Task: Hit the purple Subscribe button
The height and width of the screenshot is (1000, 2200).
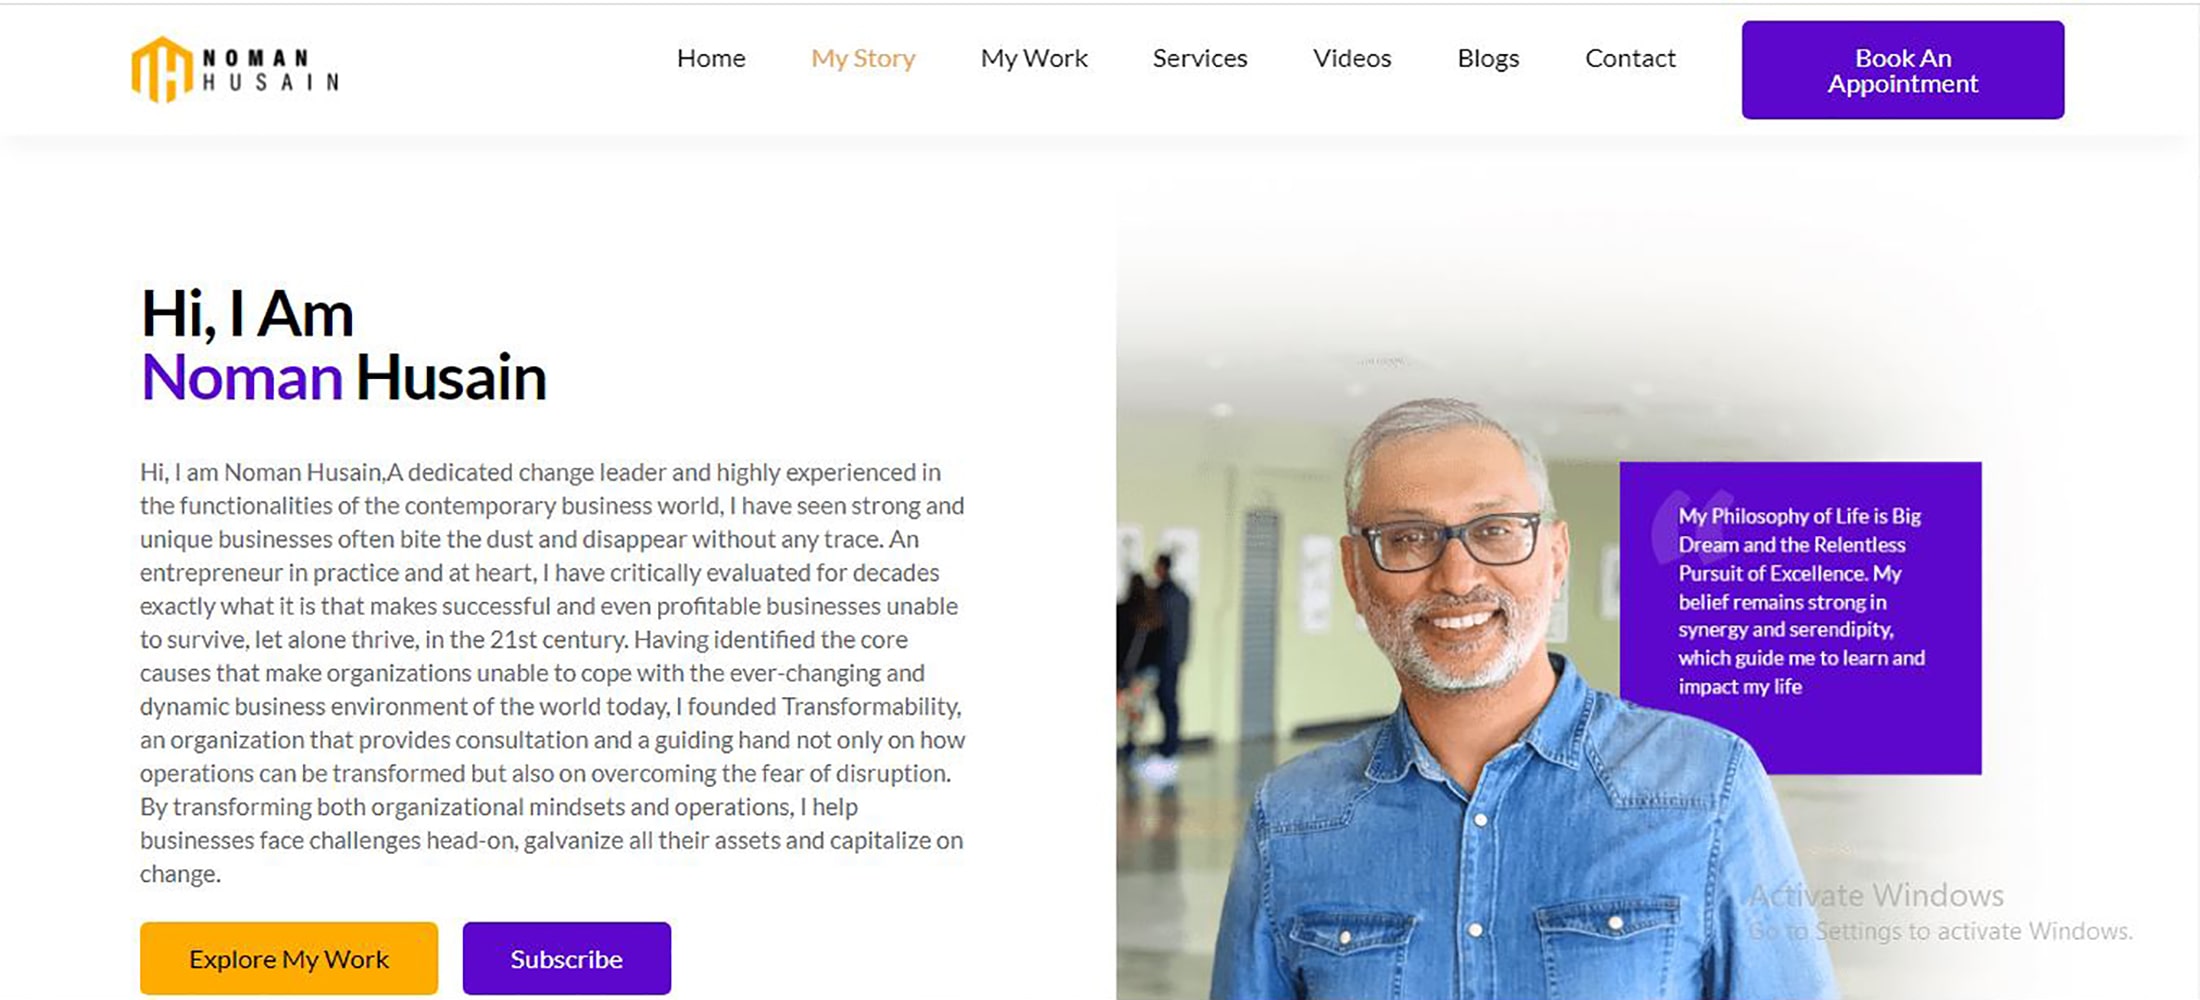Action: pos(567,959)
